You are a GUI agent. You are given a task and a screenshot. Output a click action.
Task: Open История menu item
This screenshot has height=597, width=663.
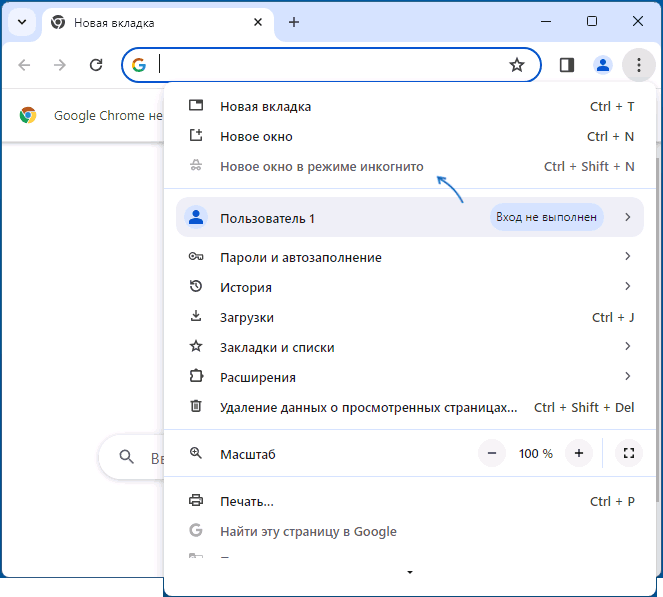click(x=409, y=287)
